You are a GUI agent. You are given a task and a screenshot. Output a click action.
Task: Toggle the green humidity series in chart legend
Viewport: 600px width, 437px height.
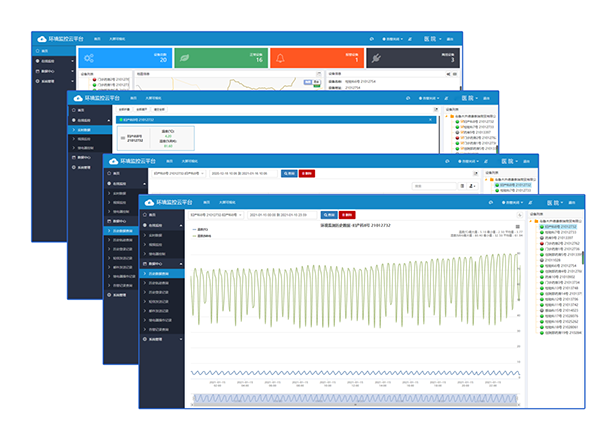pos(201,236)
